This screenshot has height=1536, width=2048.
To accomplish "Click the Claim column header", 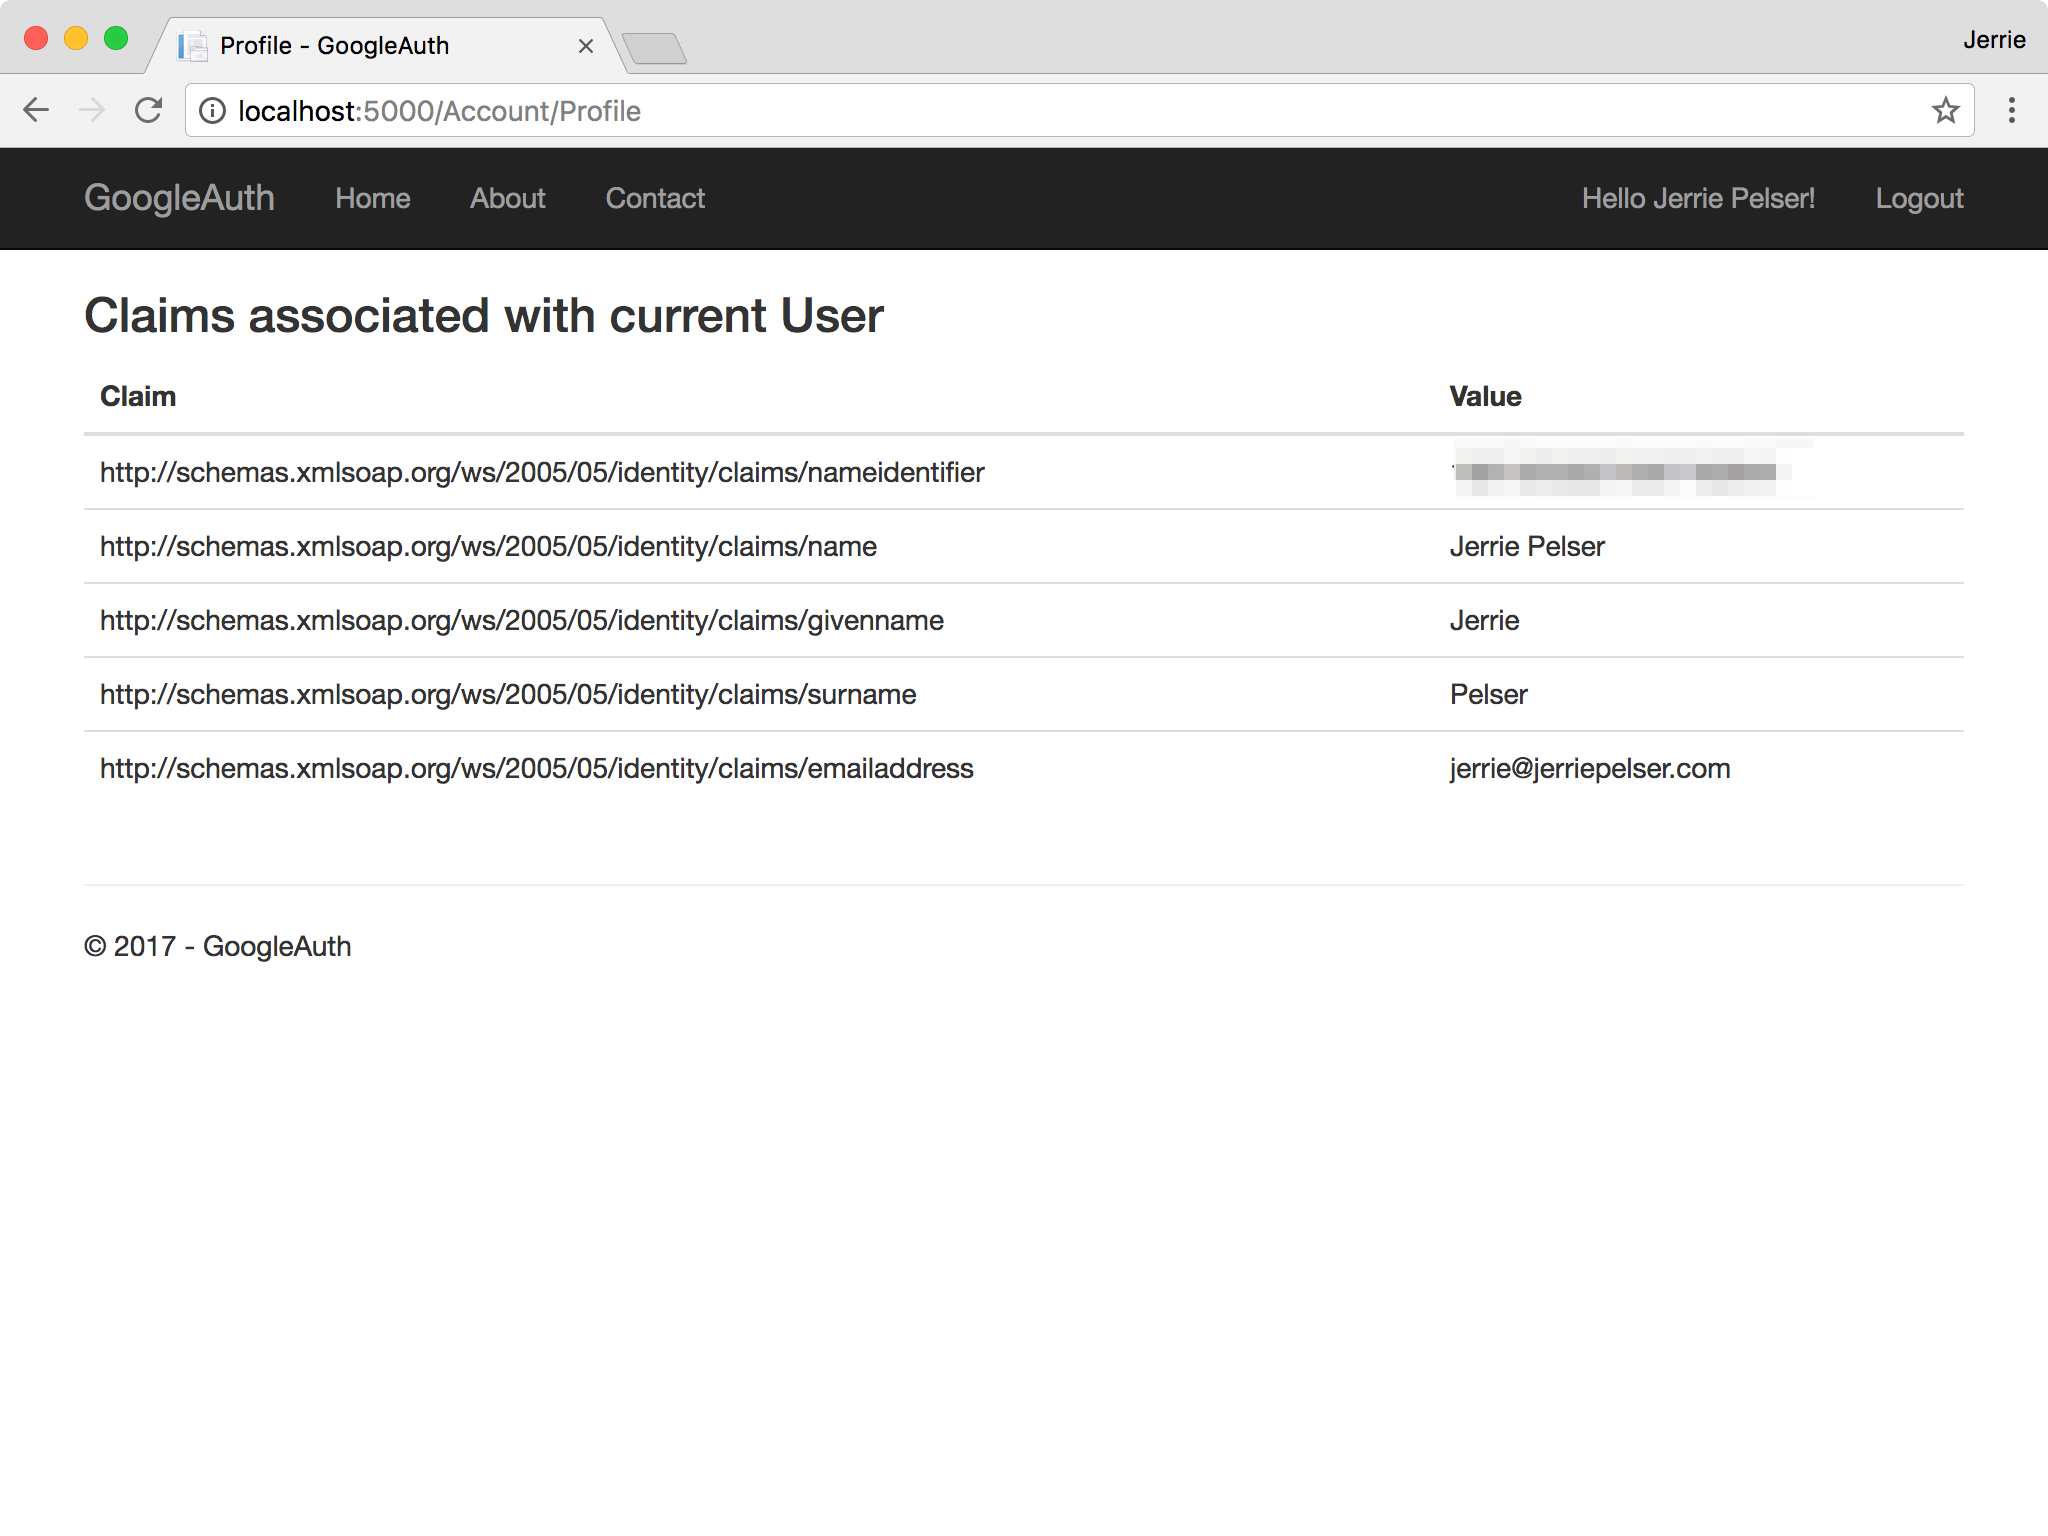I will click(138, 396).
